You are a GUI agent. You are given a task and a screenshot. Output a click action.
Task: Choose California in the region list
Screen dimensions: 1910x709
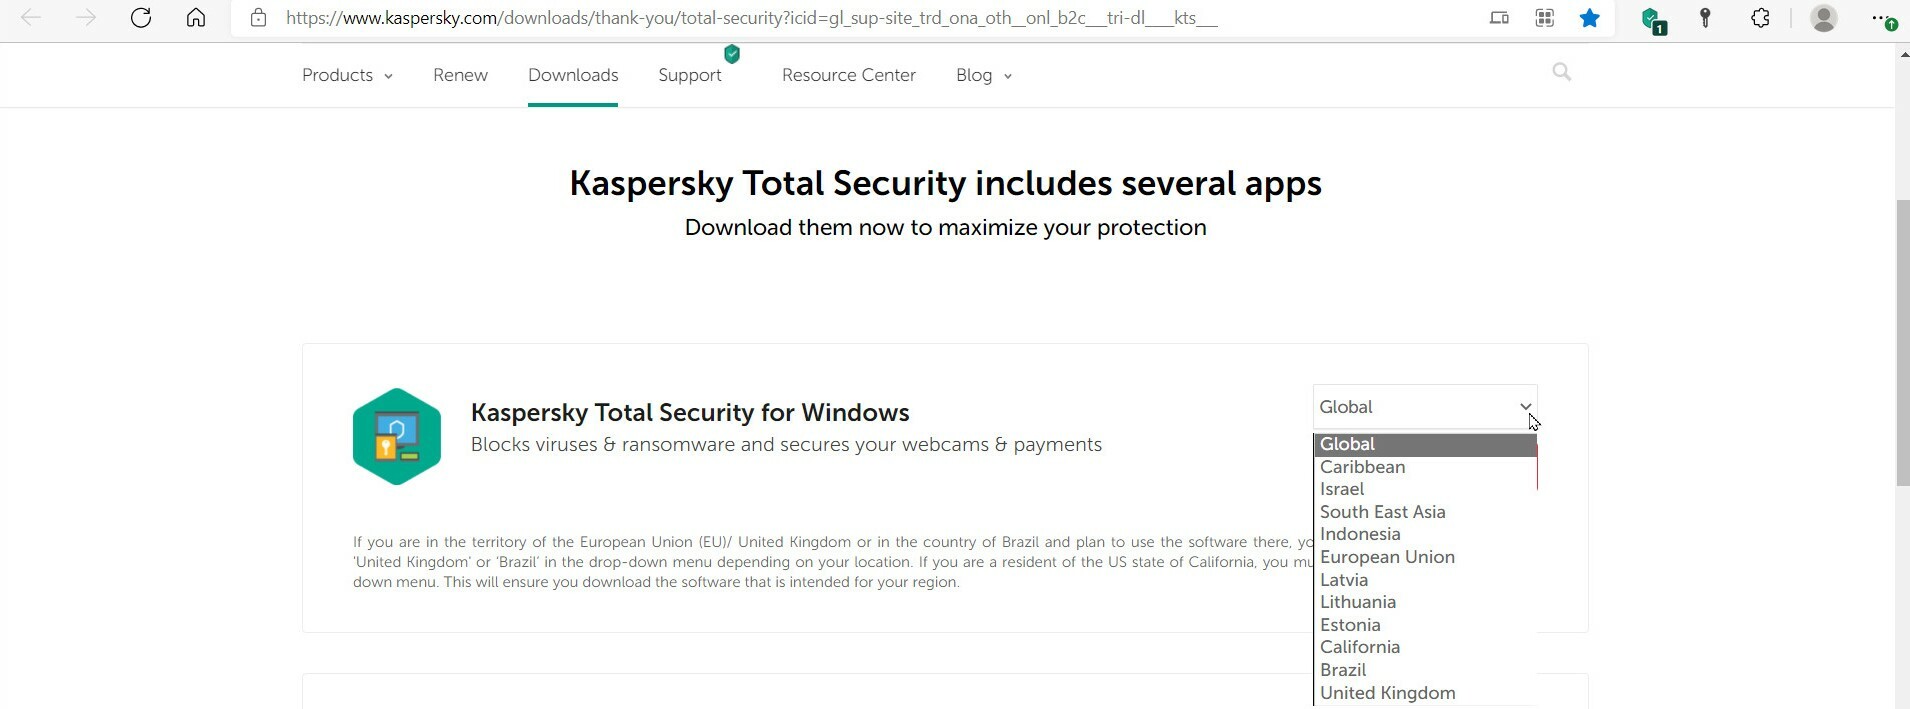pyautogui.click(x=1360, y=647)
